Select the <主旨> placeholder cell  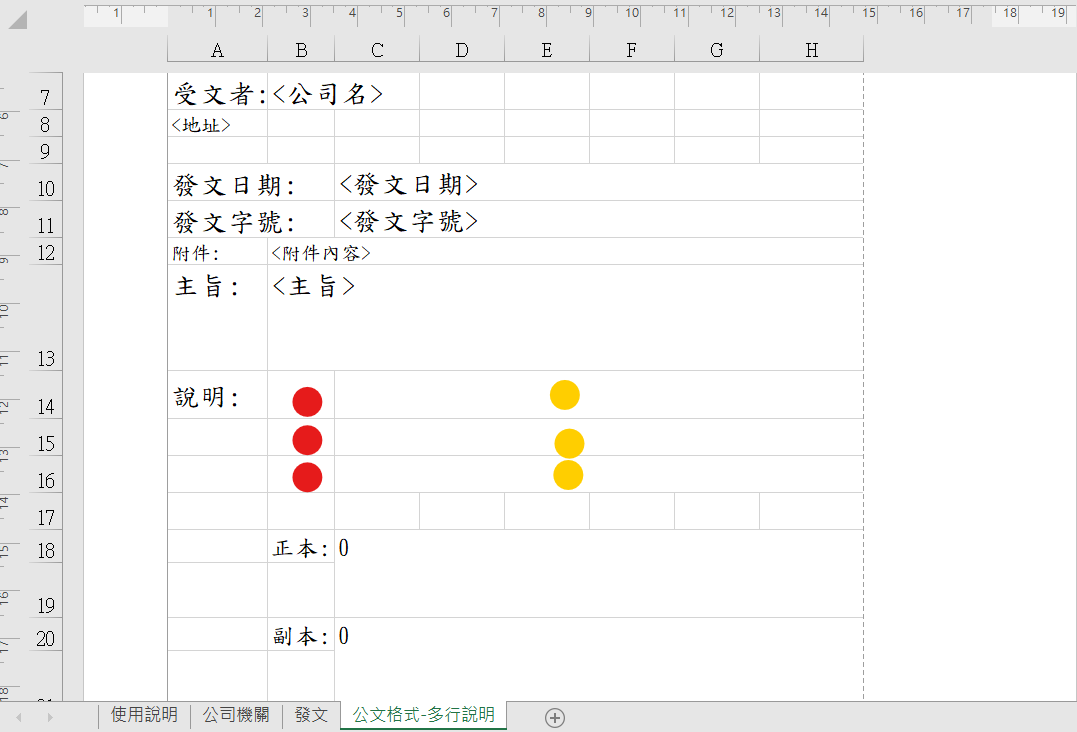coord(565,318)
